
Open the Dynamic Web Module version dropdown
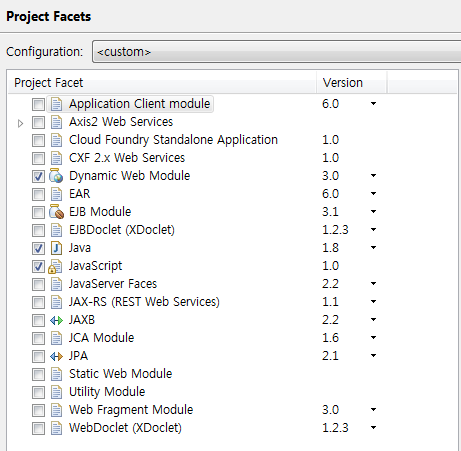(373, 176)
